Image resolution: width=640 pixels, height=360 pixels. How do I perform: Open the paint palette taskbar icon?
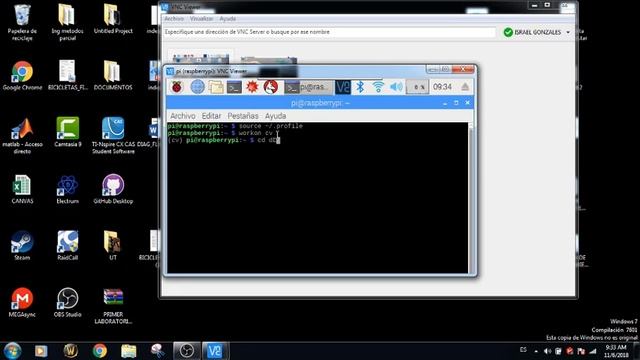click(158, 351)
